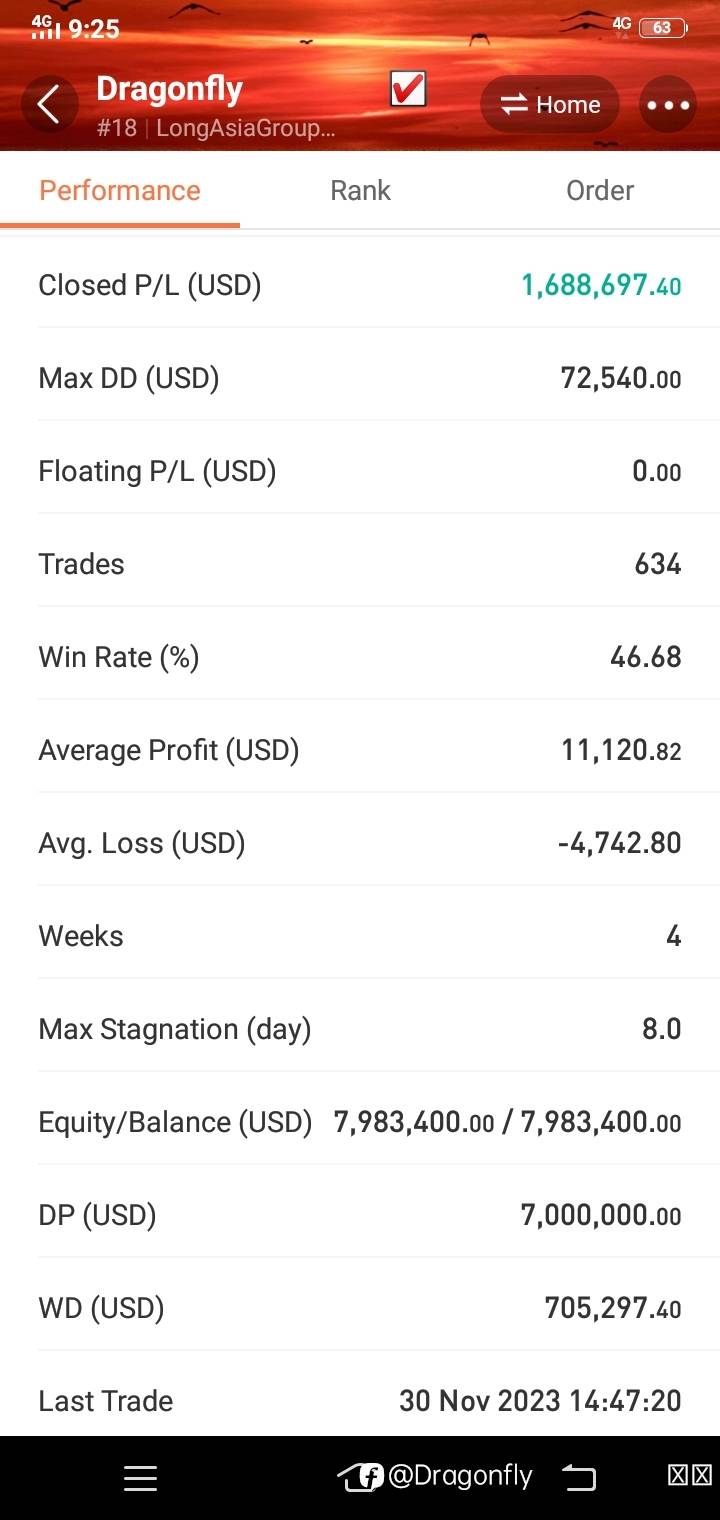Tap the Last Trade timestamp

pyautogui.click(x=540, y=1401)
